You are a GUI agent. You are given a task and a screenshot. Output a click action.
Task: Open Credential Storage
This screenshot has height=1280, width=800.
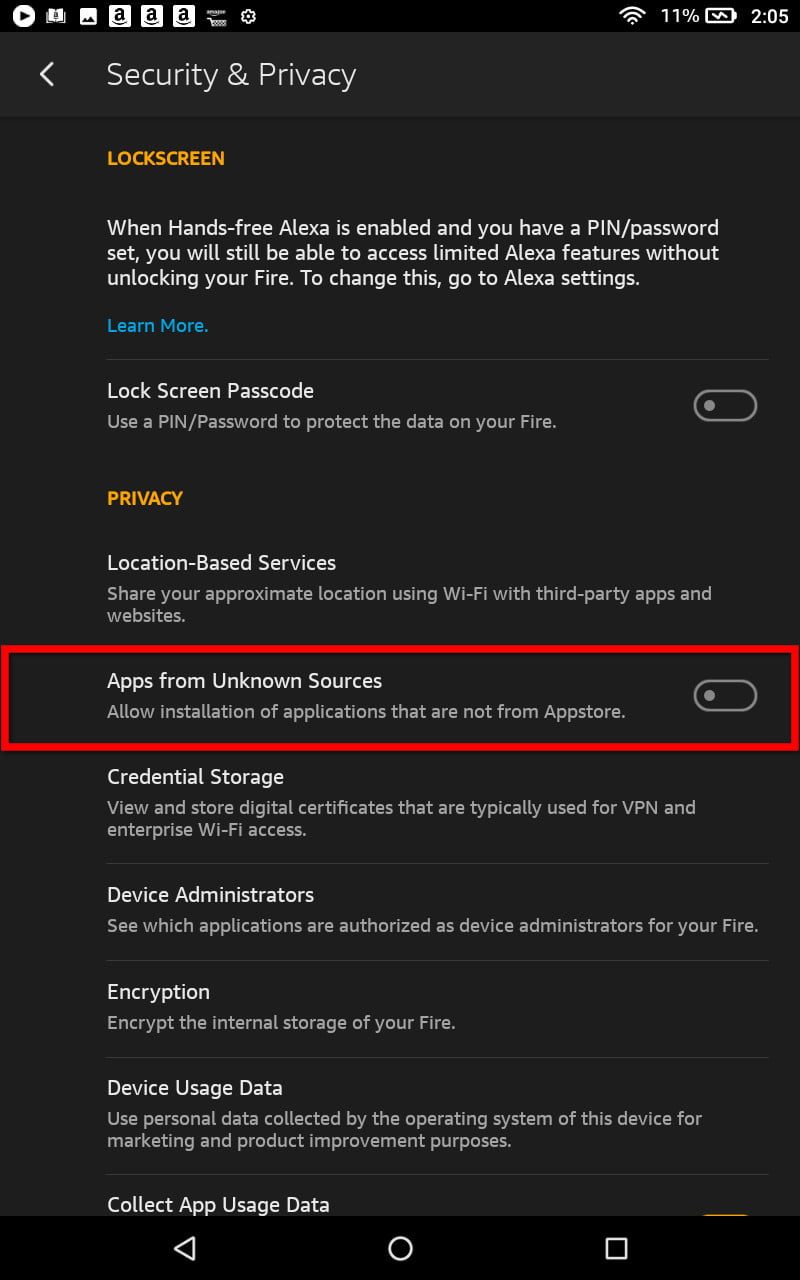pos(400,802)
